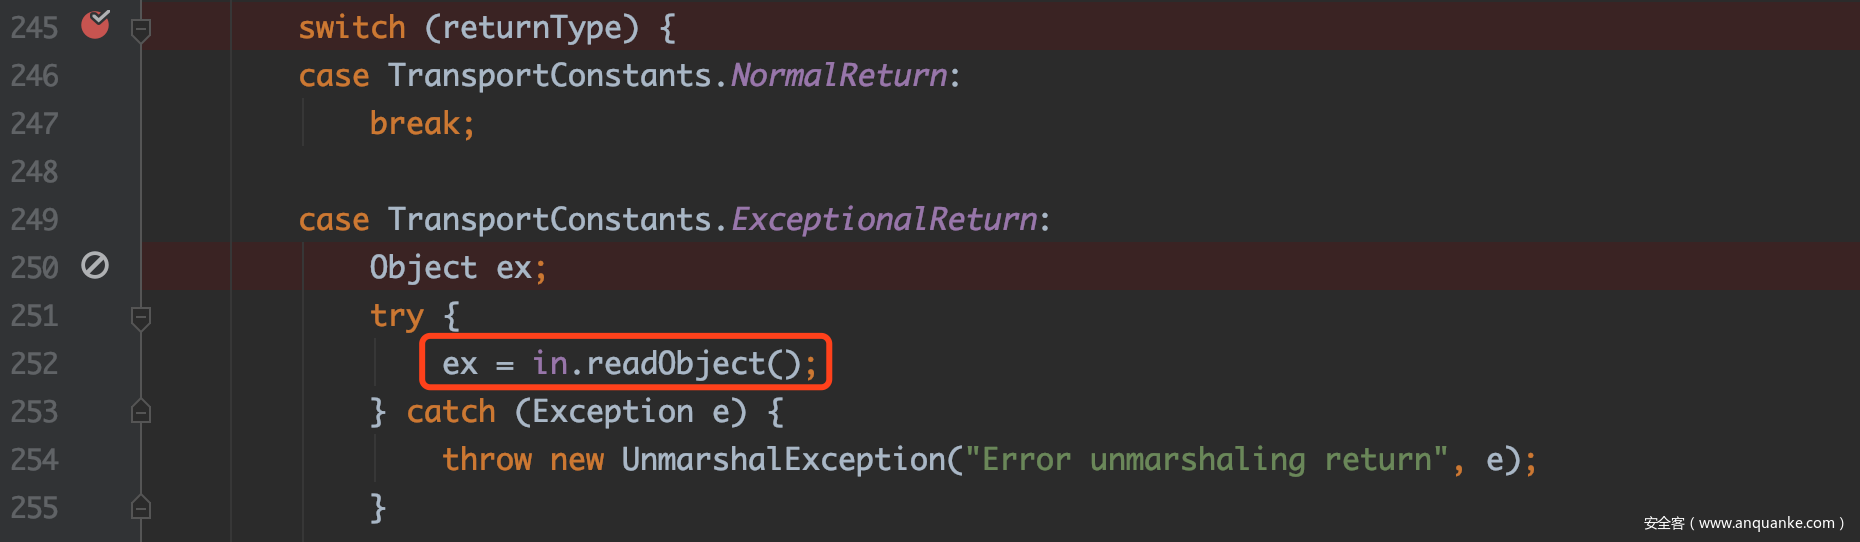1860x542 pixels.
Task: Click the NormalReturn constant
Action: [839, 76]
